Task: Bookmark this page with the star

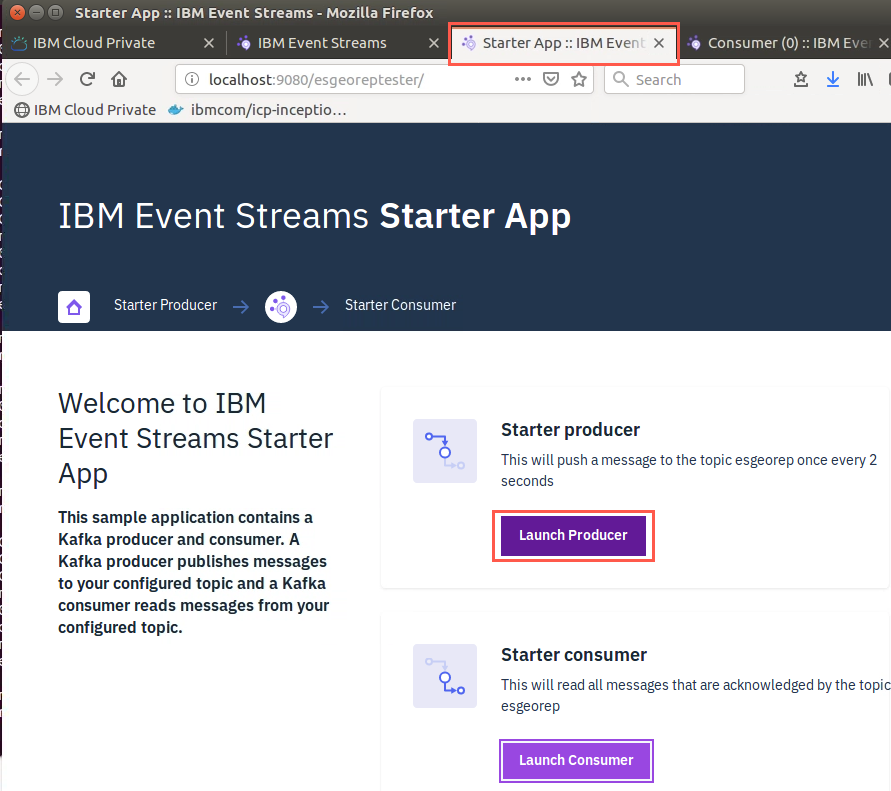Action: [x=578, y=80]
